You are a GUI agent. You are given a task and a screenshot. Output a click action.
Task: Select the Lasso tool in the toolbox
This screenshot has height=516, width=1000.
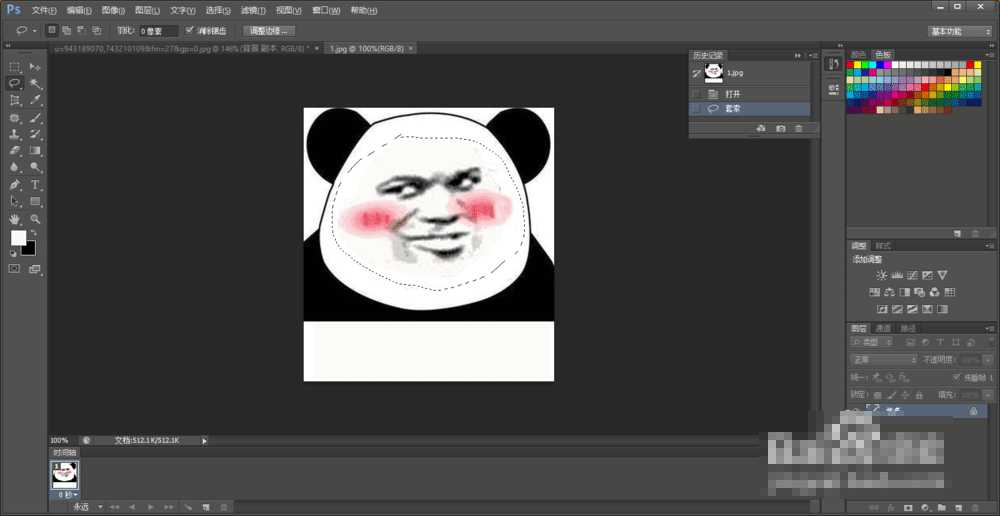[15, 83]
